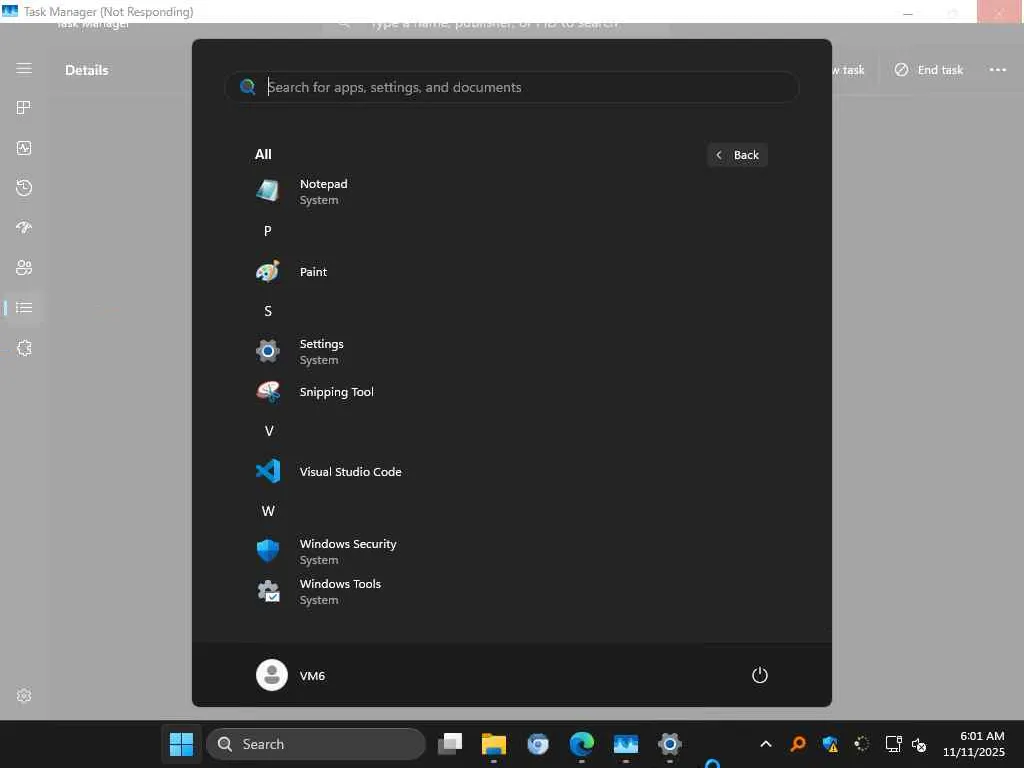Select Task Manager Details page icon
Screen dimensions: 1024x768
(x=24, y=308)
